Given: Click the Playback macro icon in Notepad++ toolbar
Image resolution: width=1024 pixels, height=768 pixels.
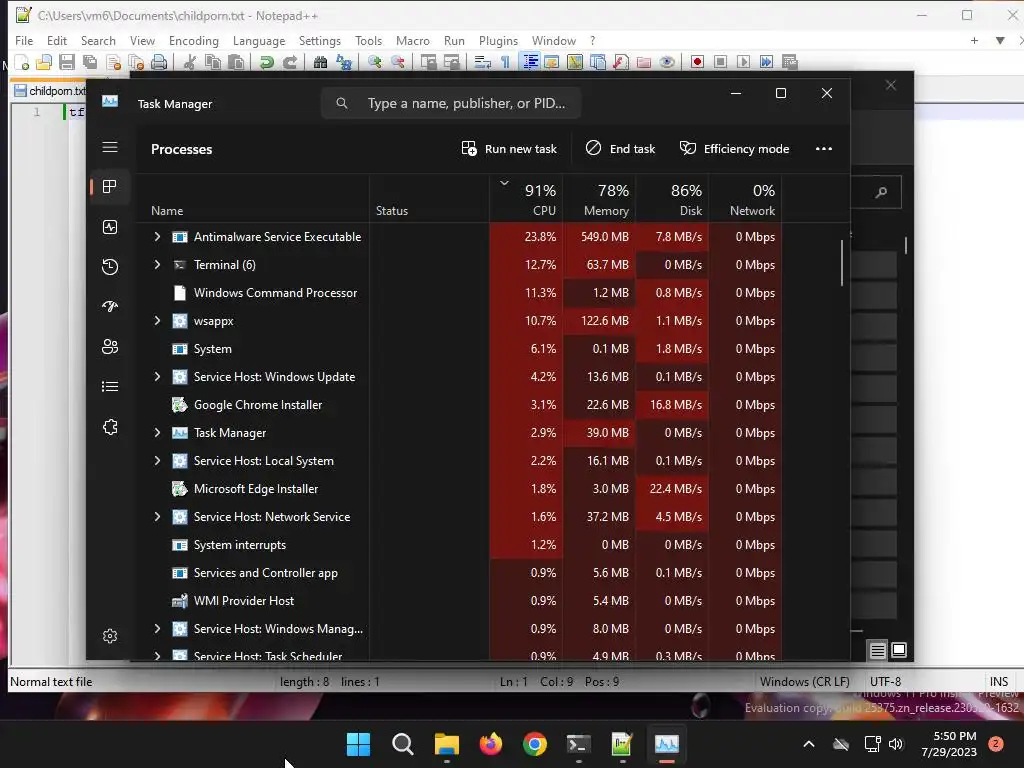Looking at the screenshot, I should coord(743,62).
